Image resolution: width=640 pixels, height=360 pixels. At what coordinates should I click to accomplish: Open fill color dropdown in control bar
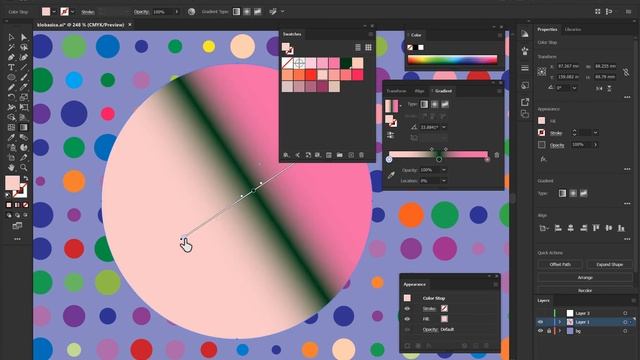point(54,12)
